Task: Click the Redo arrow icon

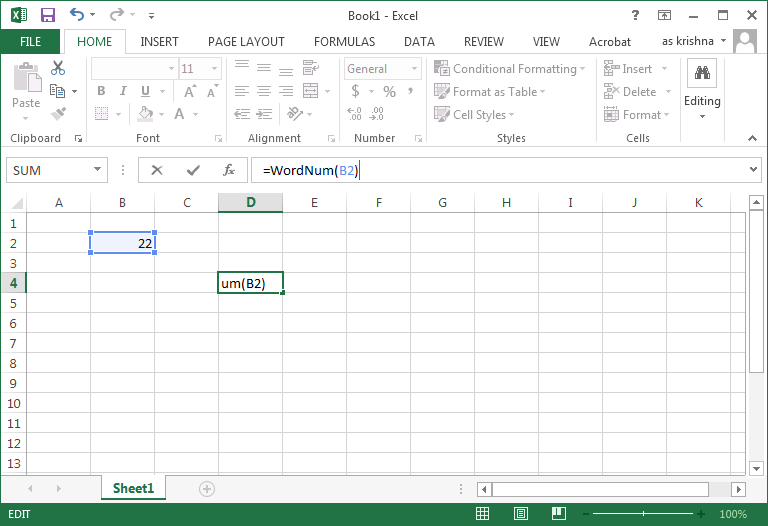Action: (x=117, y=15)
